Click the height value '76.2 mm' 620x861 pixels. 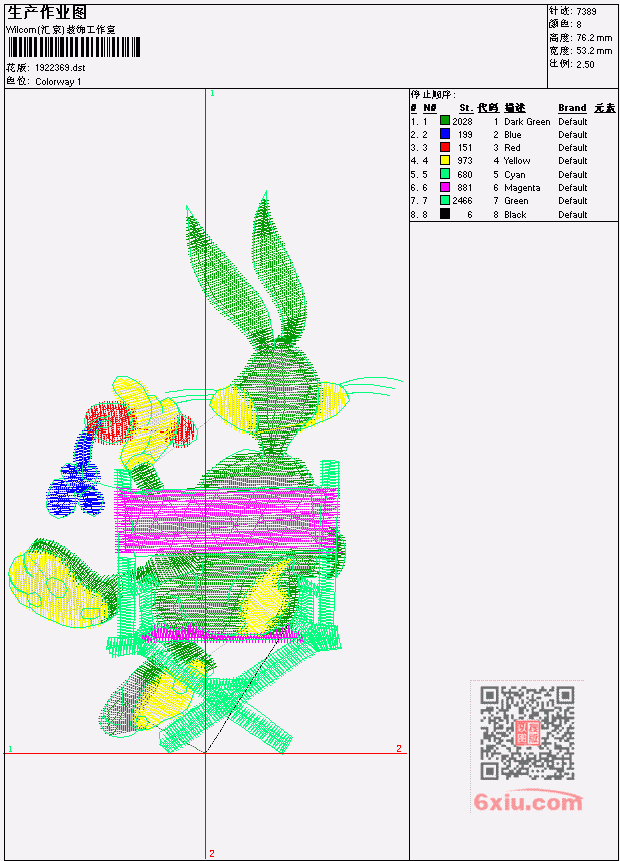(594, 38)
